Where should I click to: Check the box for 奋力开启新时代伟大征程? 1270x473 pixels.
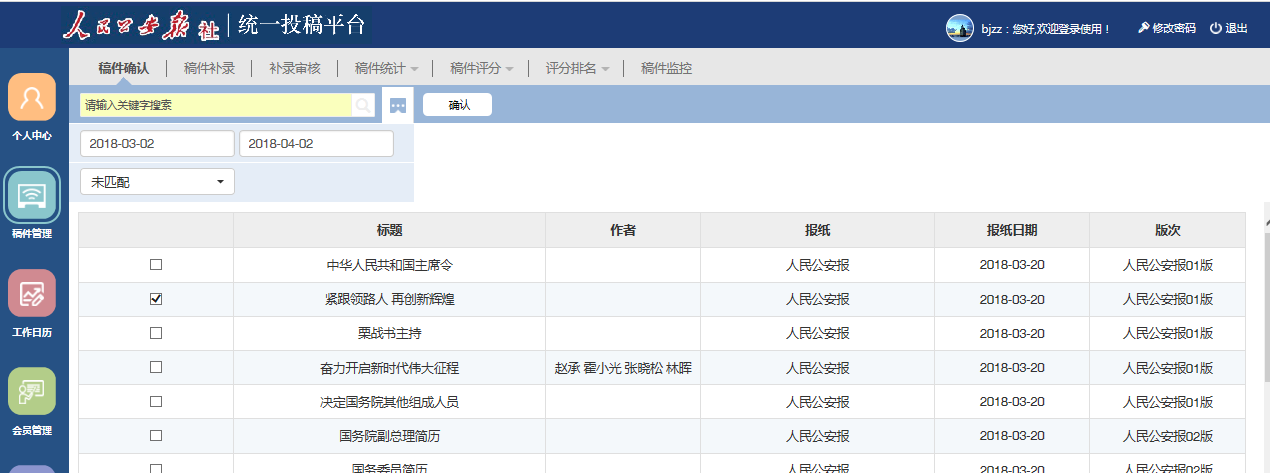[156, 367]
